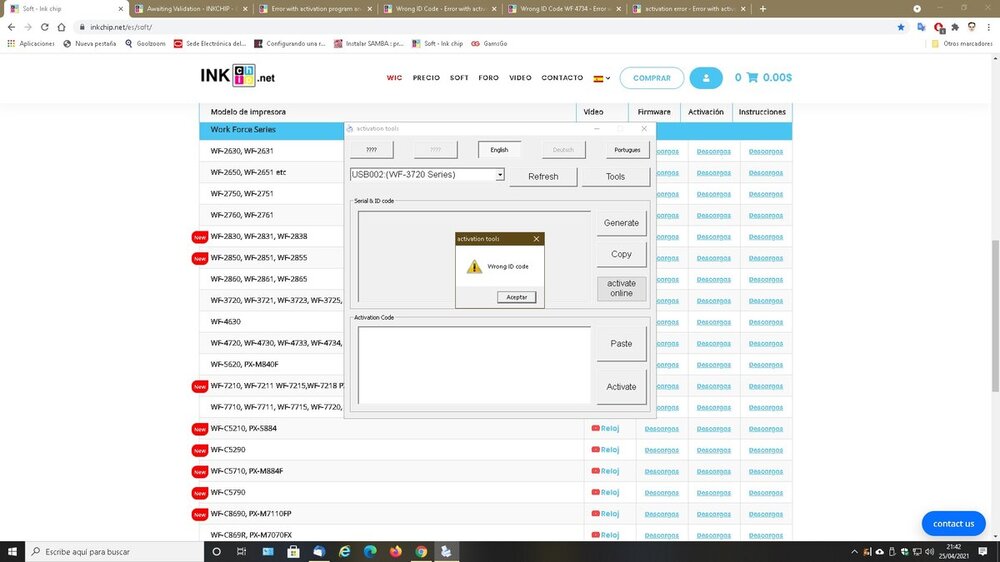Reload the page with browser refresh icon

pos(46,27)
